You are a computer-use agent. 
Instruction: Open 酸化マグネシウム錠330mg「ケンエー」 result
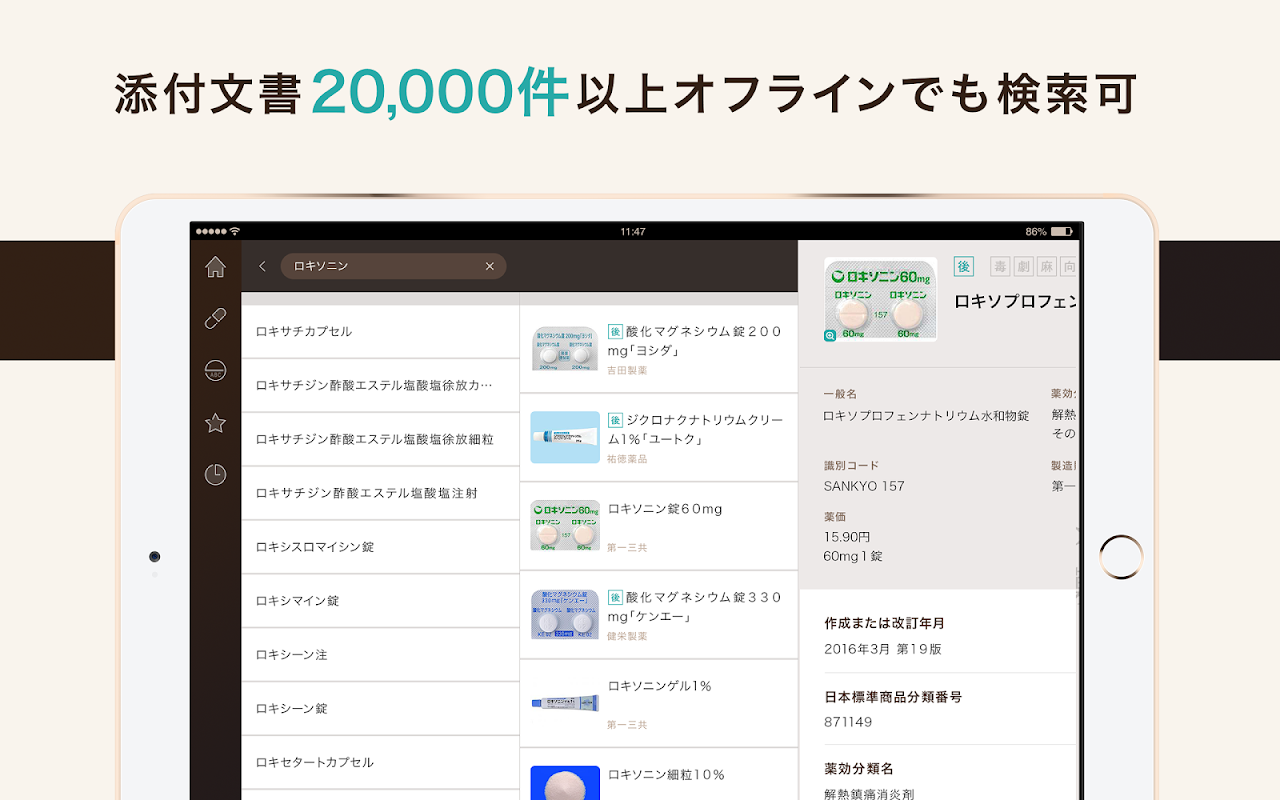pos(659,615)
